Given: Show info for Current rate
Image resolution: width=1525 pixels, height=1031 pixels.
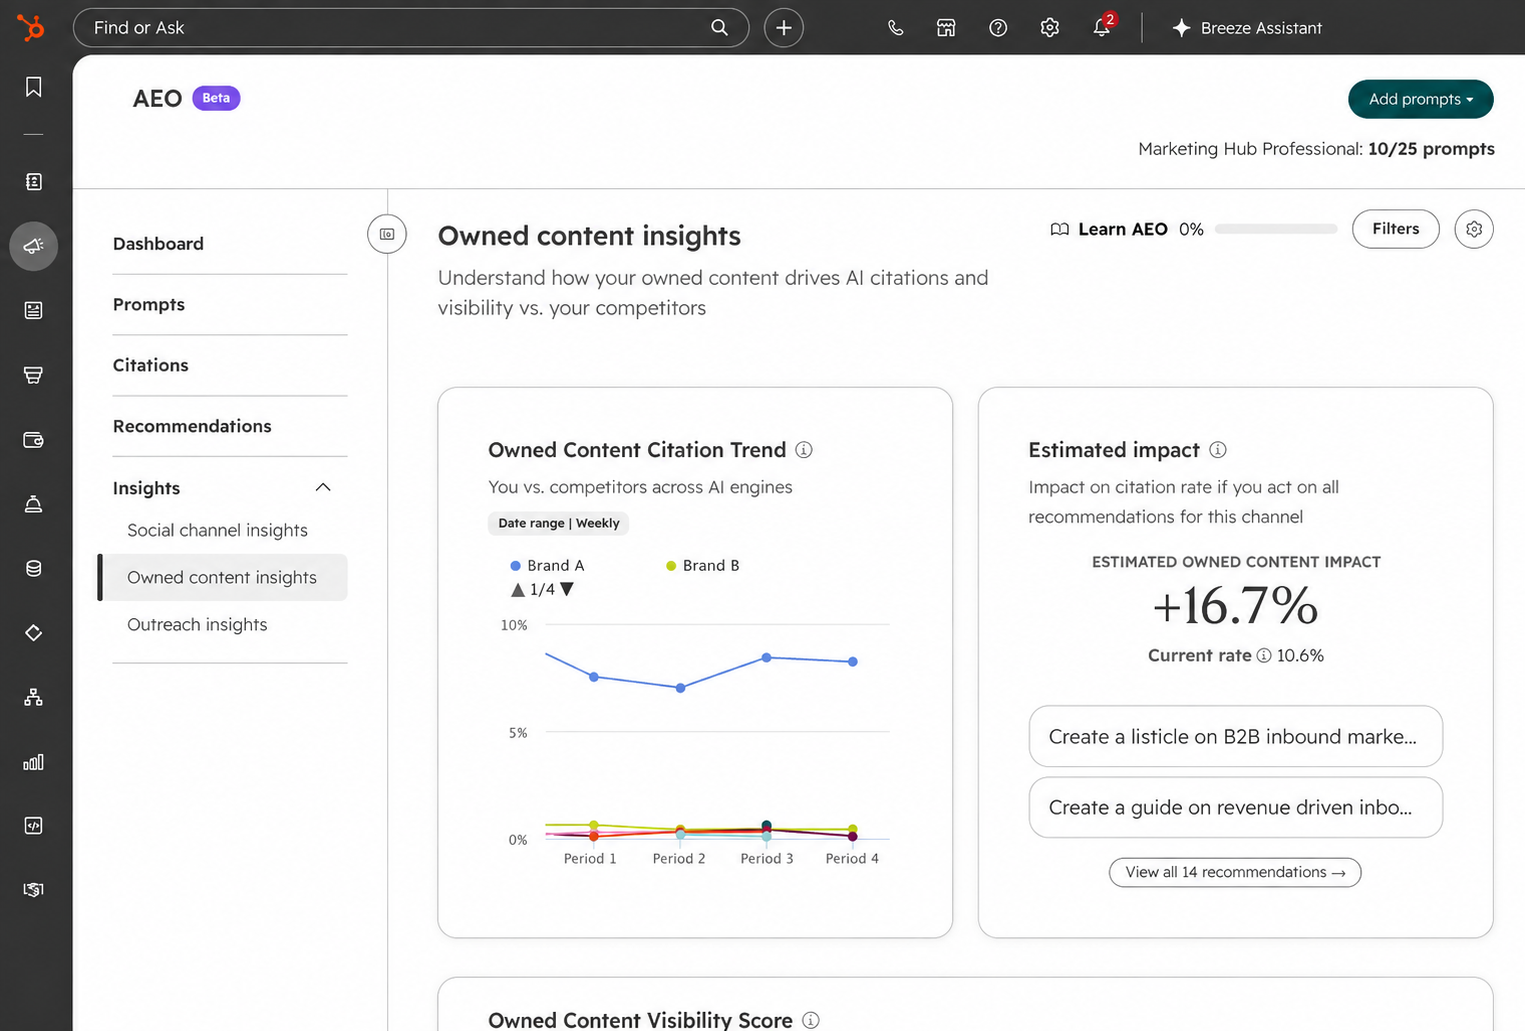Looking at the screenshot, I should coord(1264,656).
